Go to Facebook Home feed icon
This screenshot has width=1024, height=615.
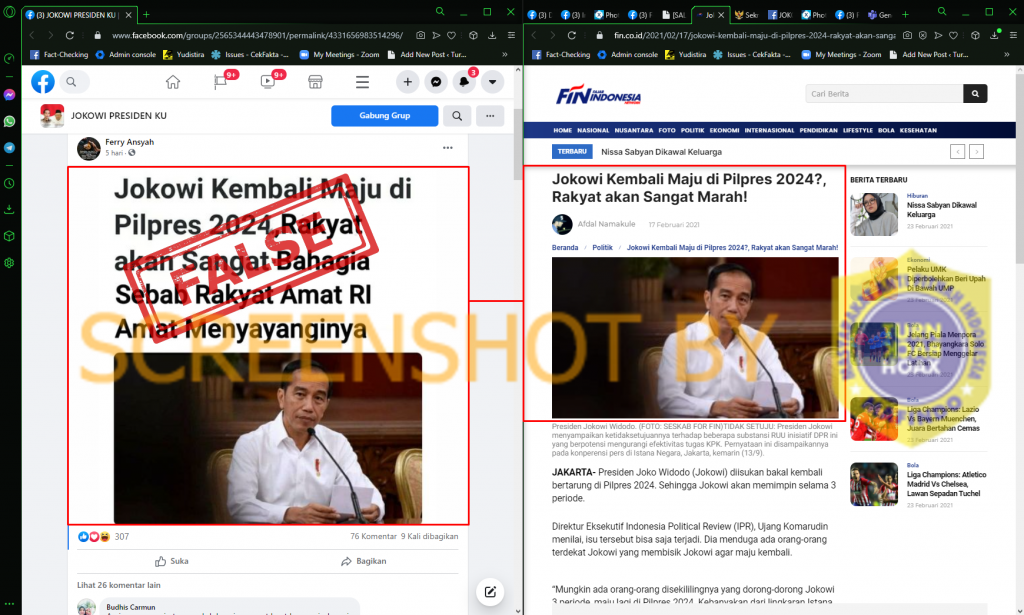172,82
